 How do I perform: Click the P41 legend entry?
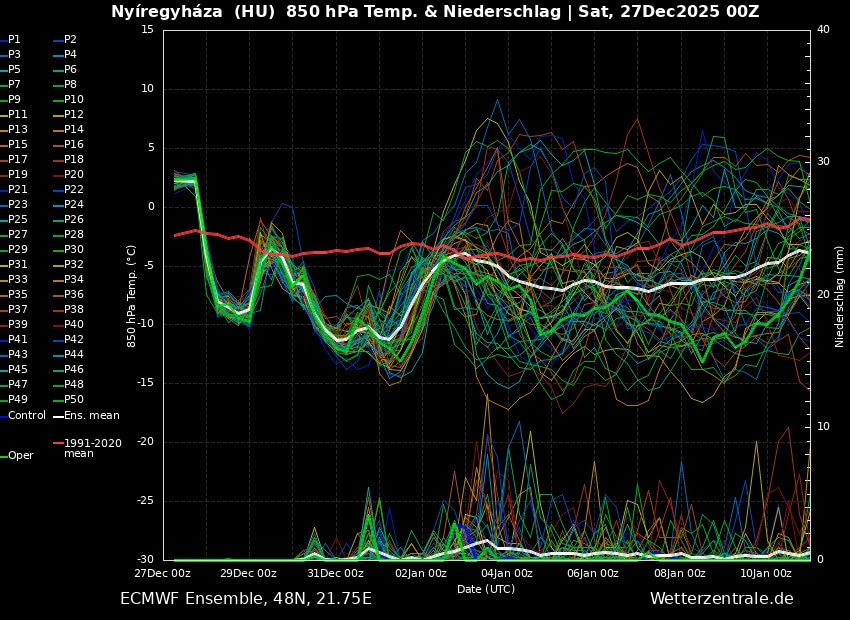(18, 339)
